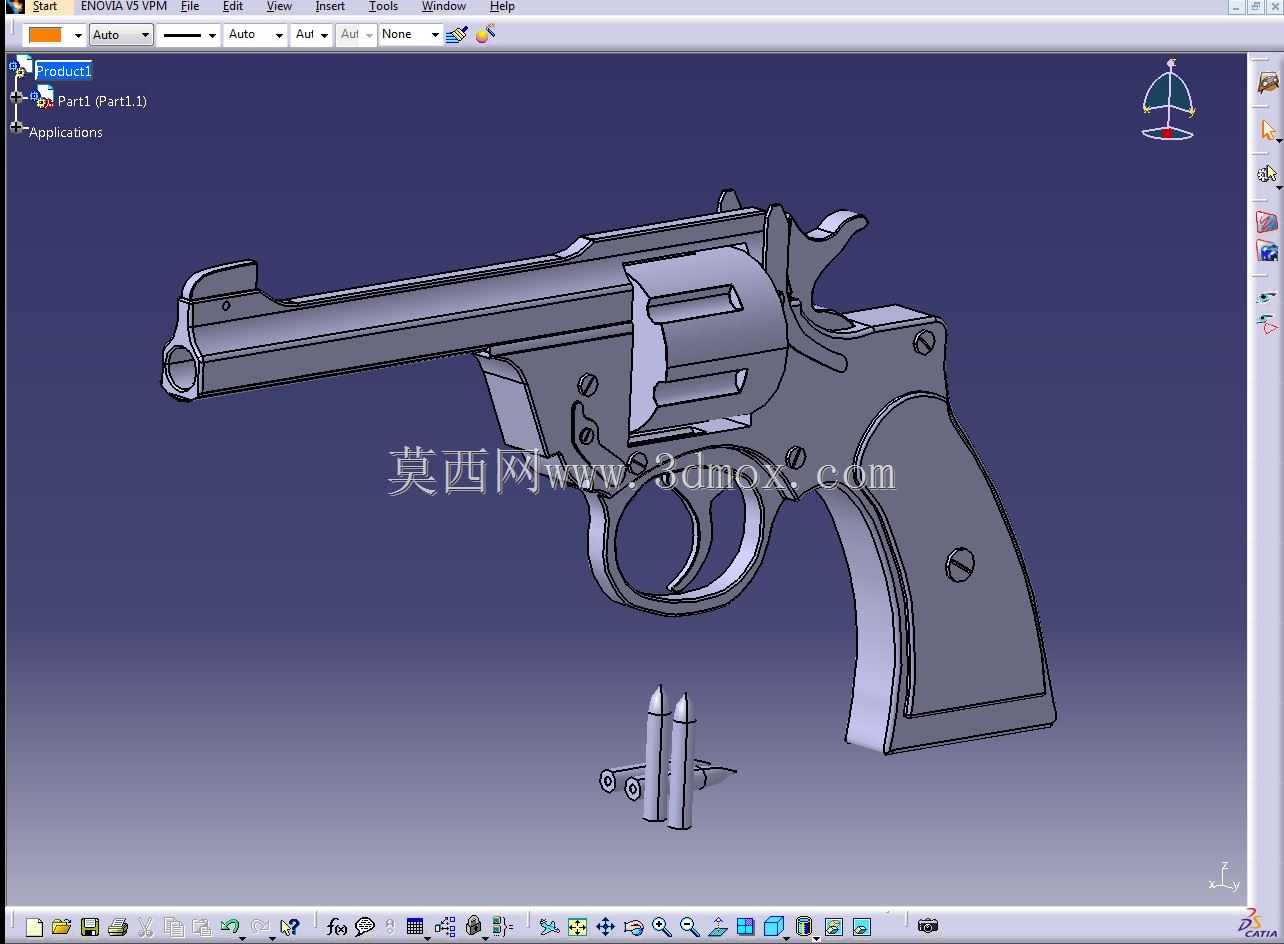Image resolution: width=1284 pixels, height=944 pixels.
Task: Click the Copy icon
Action: point(173,927)
